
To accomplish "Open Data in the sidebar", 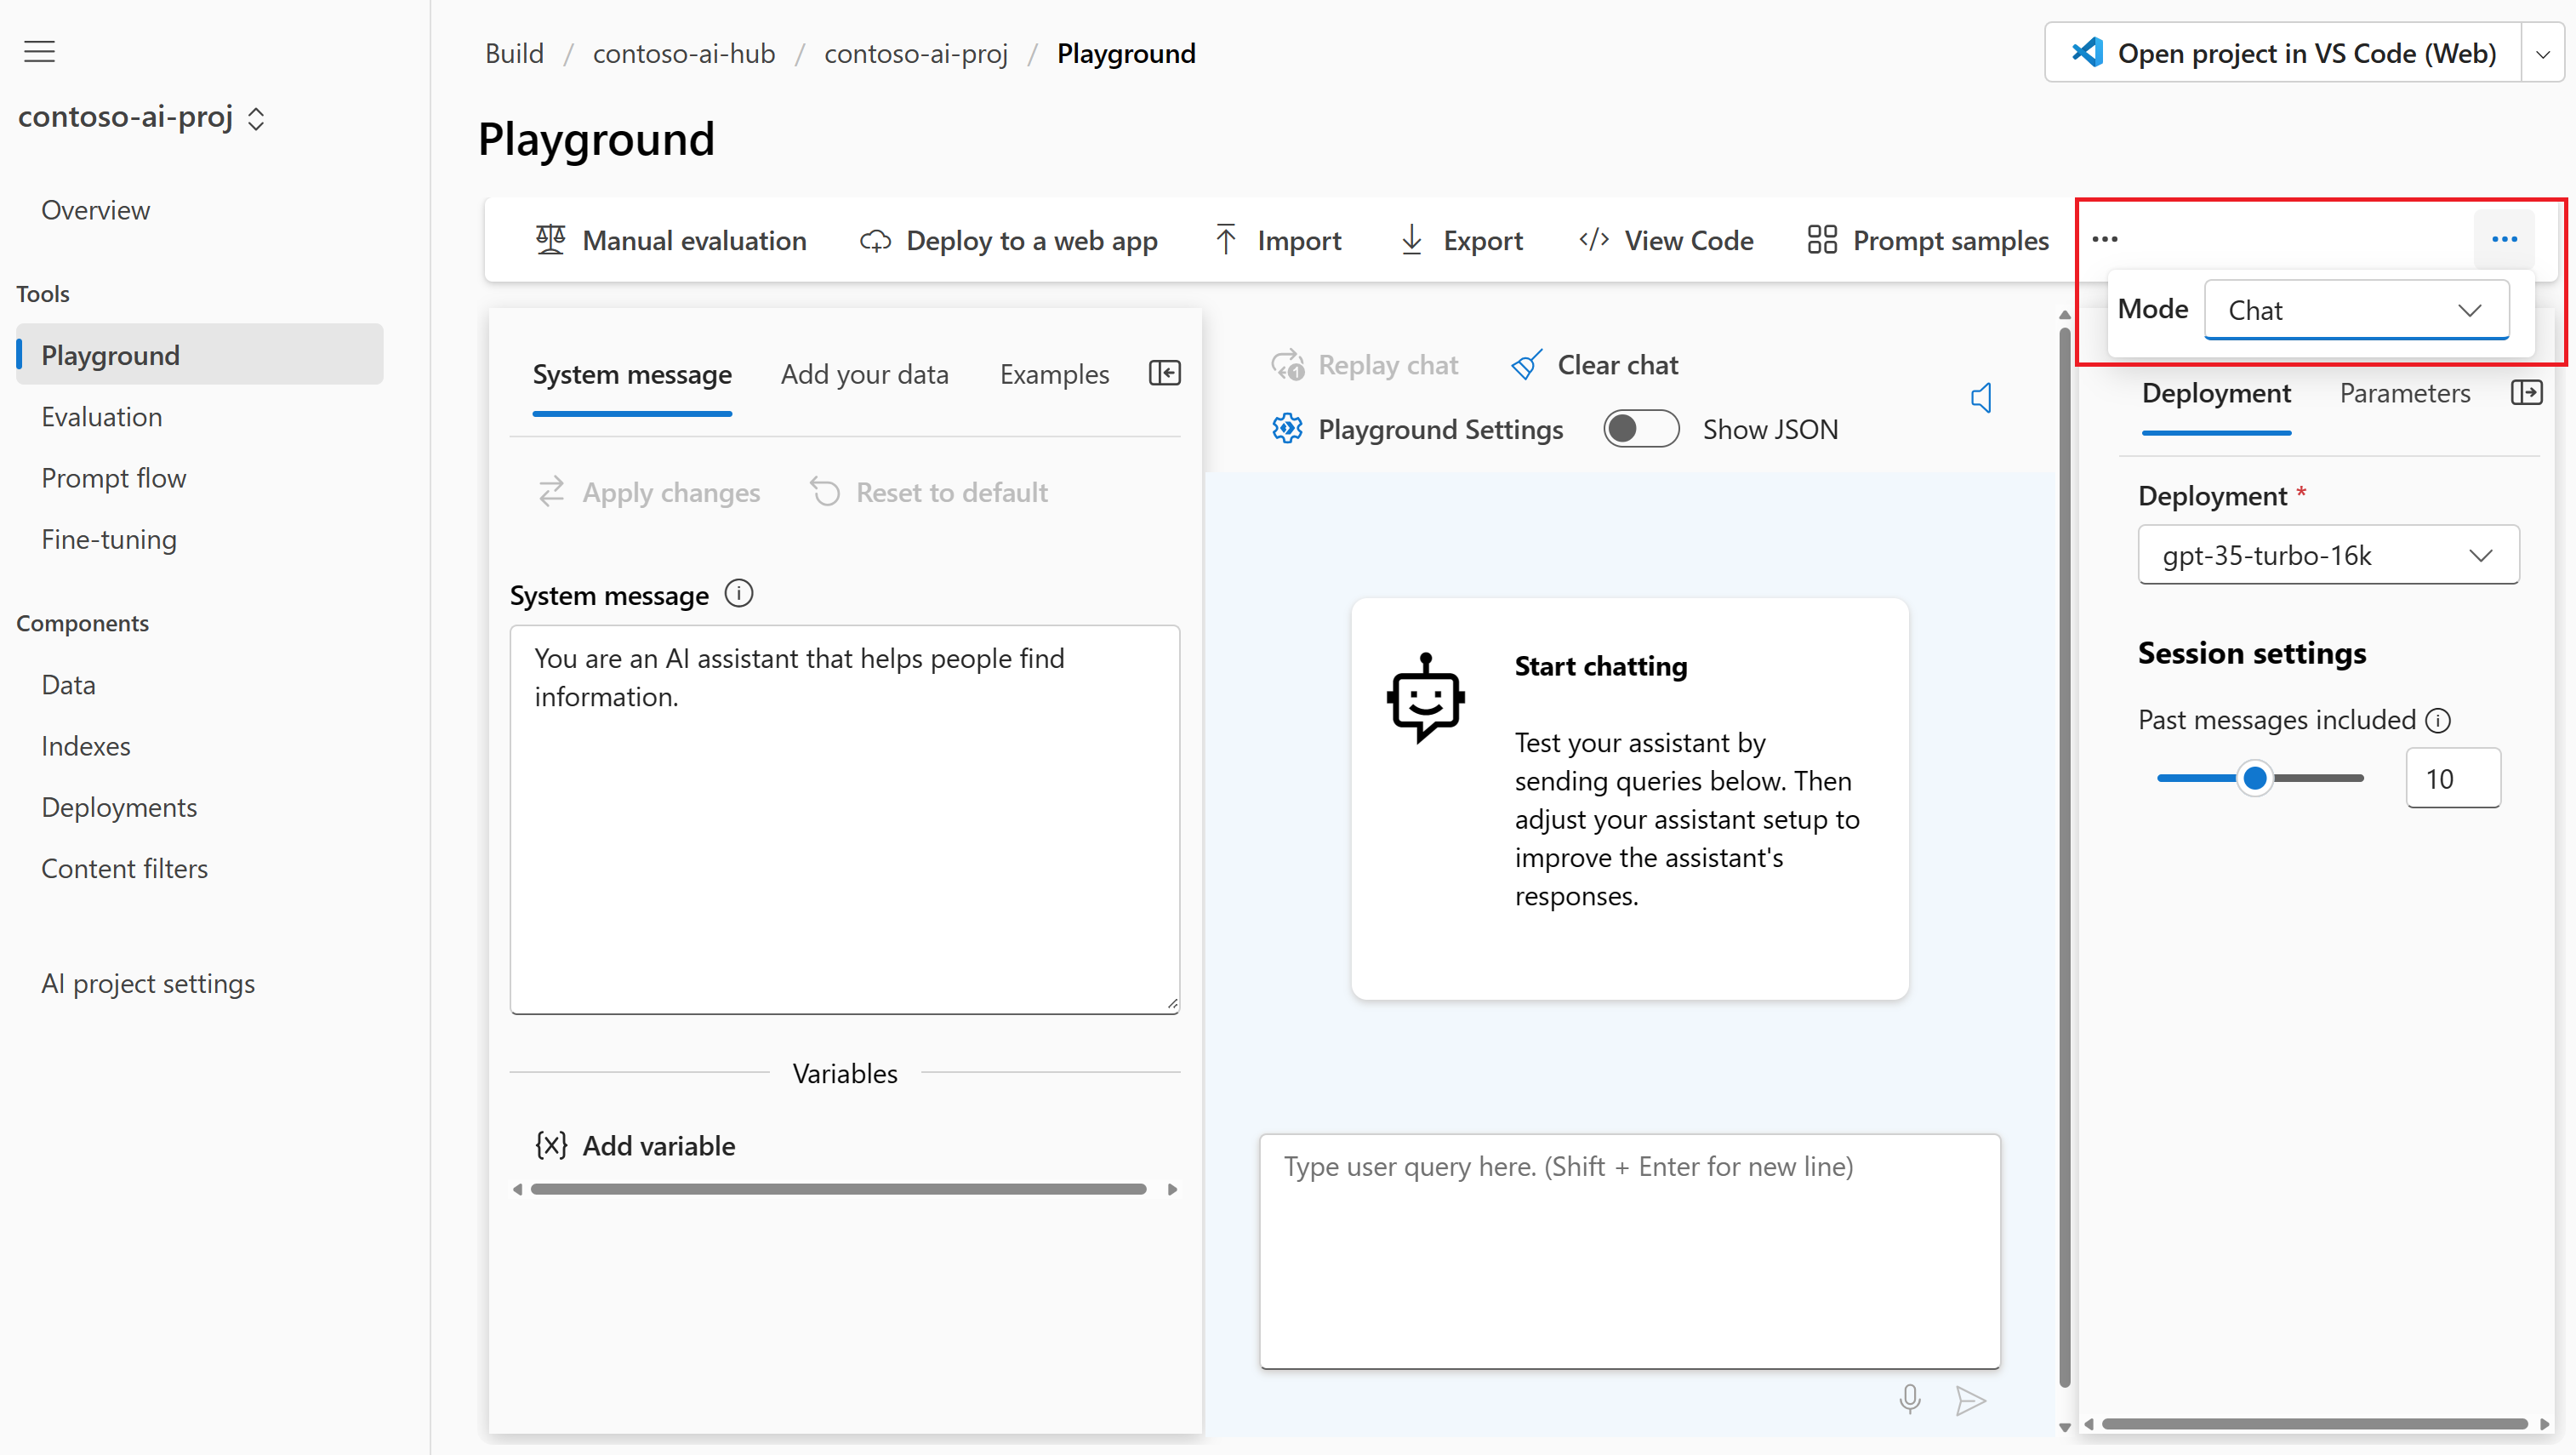I will [x=68, y=685].
